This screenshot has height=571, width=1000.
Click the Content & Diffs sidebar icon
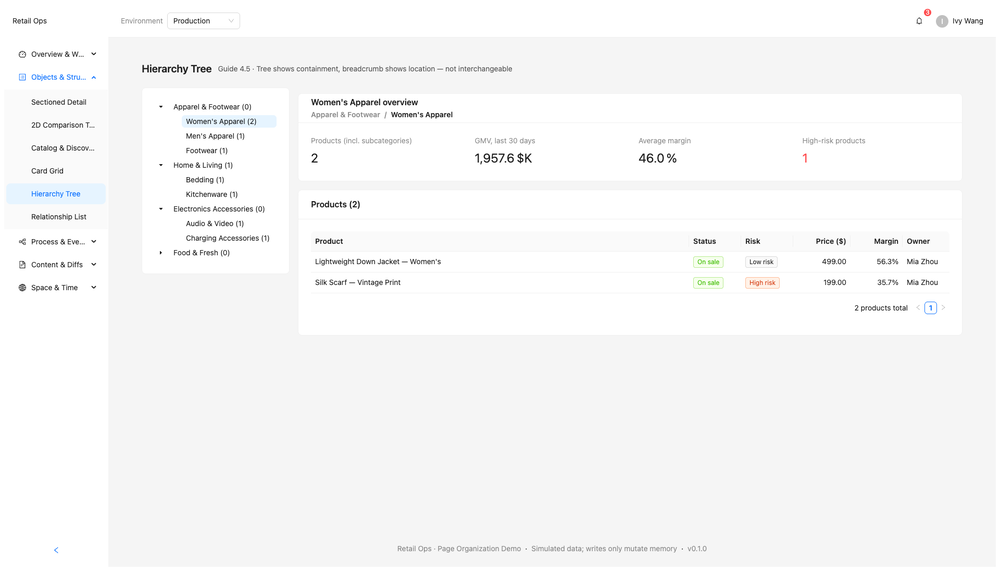click(22, 265)
